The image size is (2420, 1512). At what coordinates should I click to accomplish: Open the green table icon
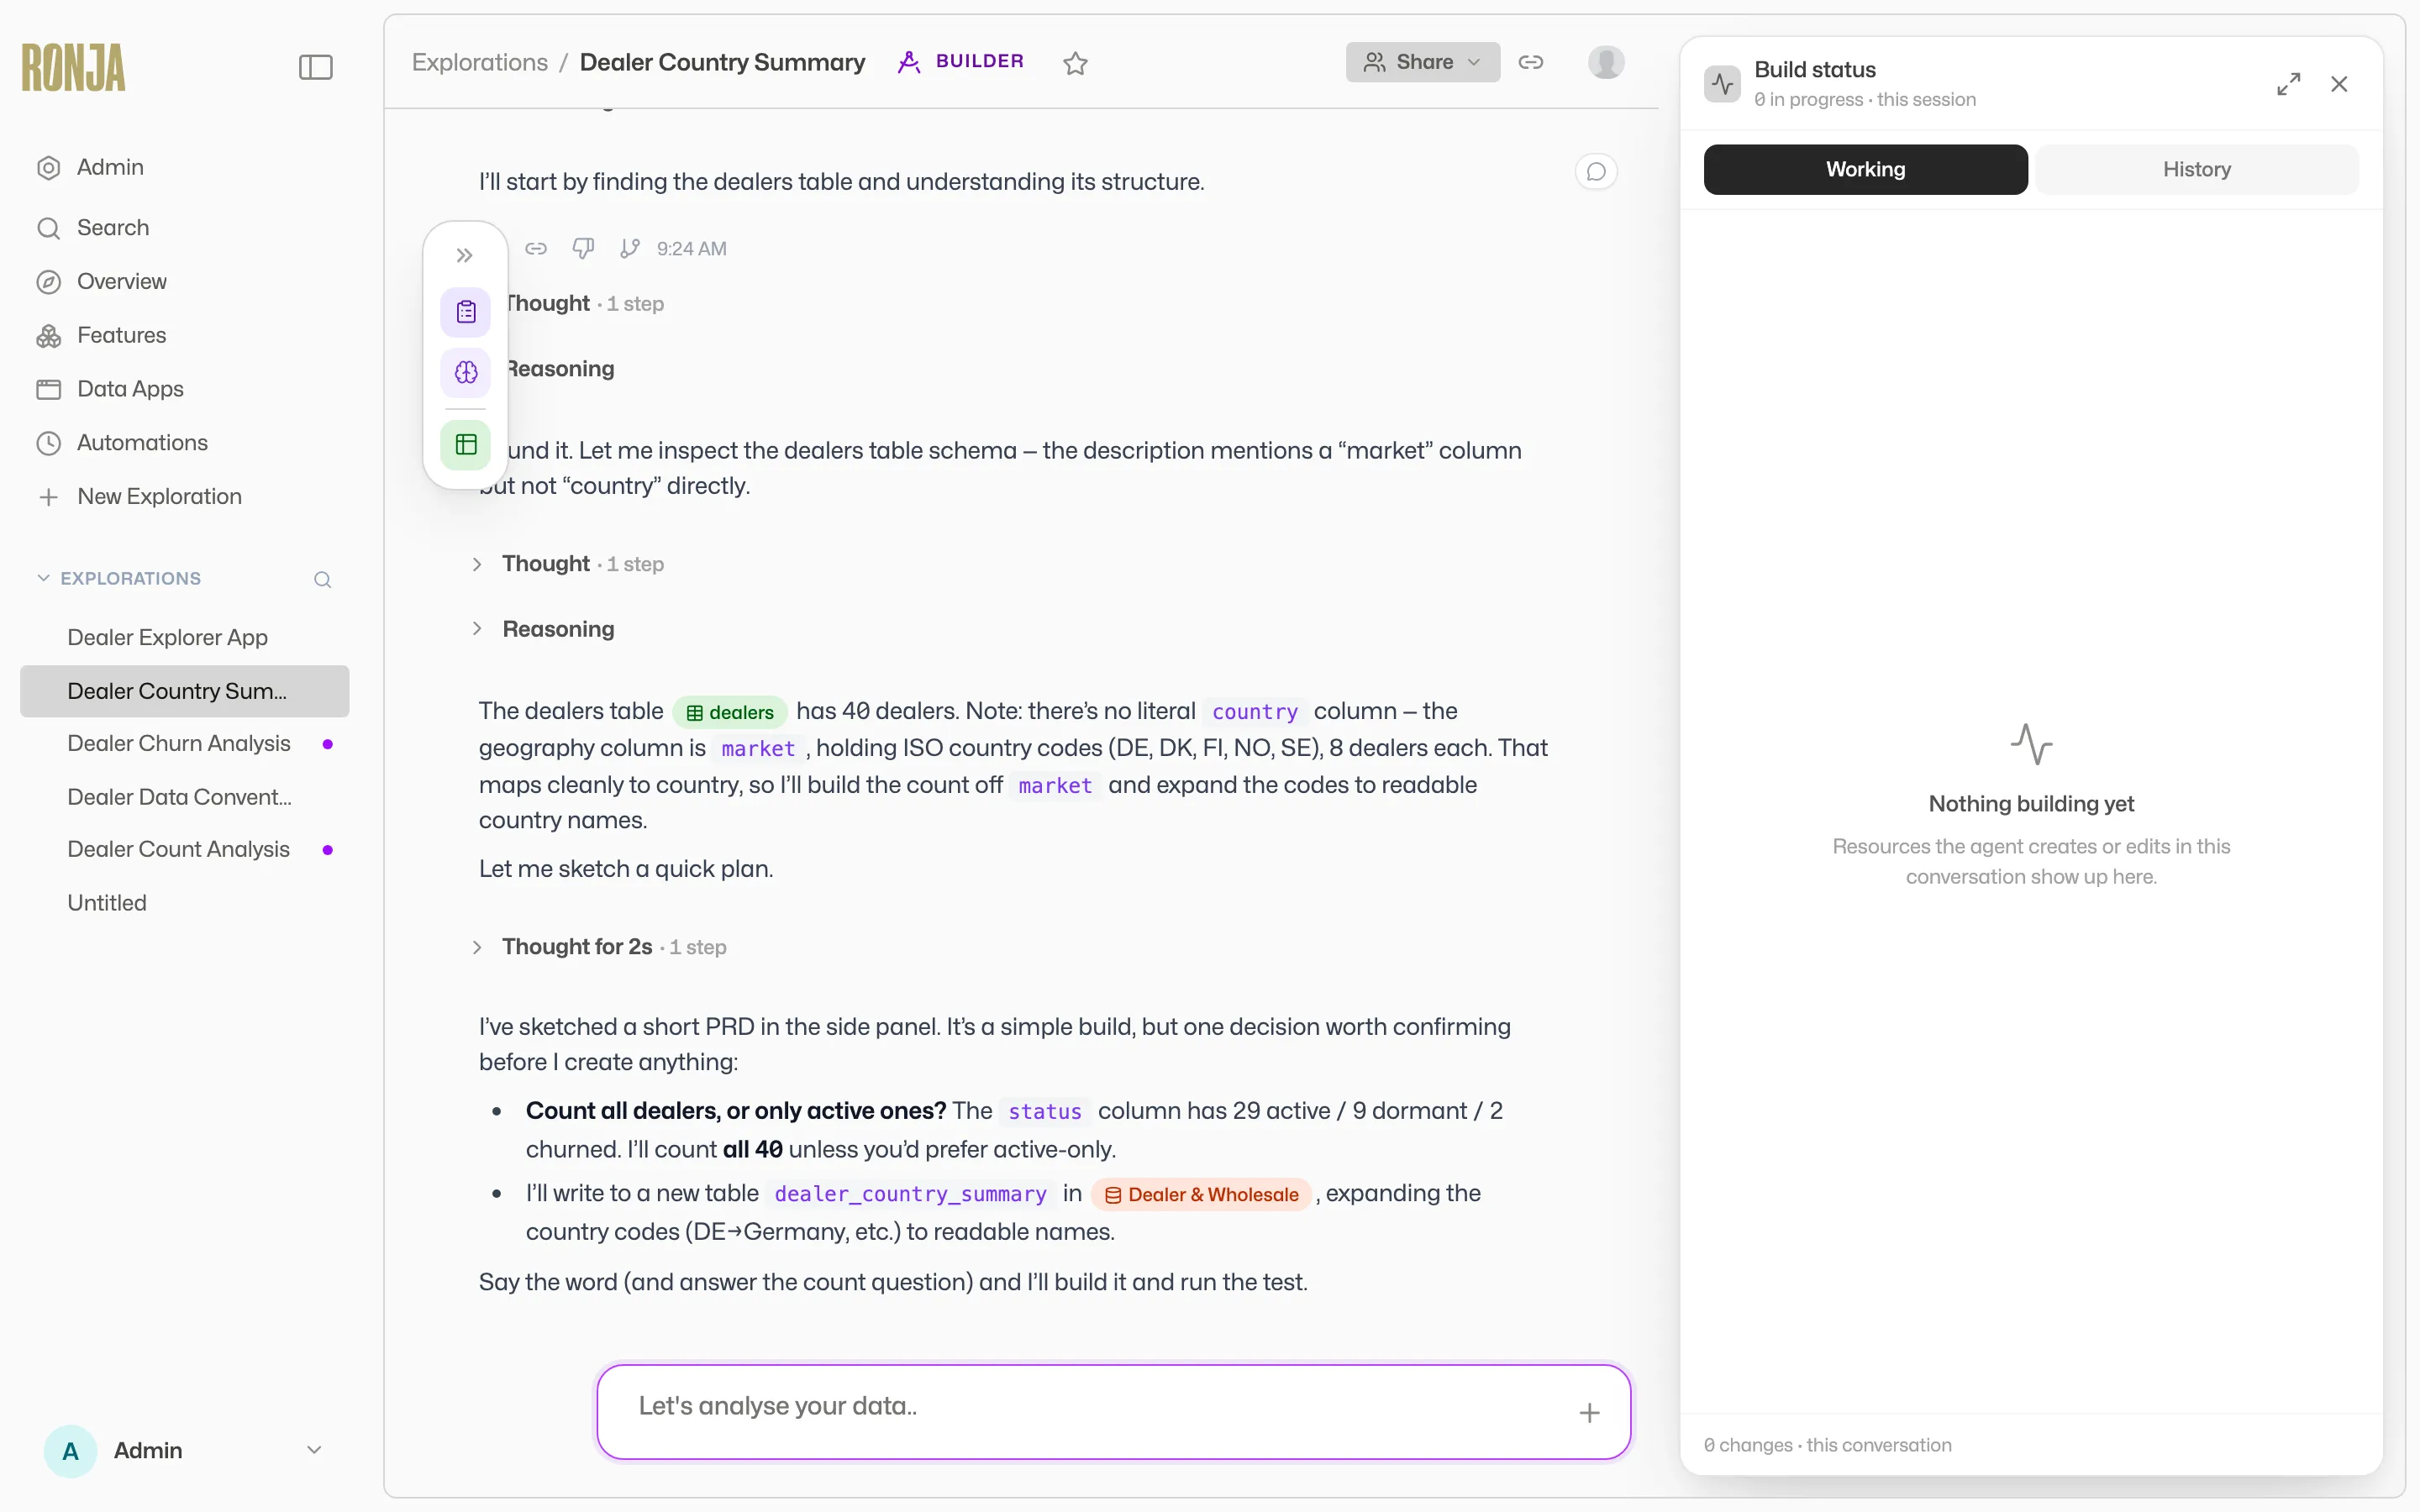466,444
